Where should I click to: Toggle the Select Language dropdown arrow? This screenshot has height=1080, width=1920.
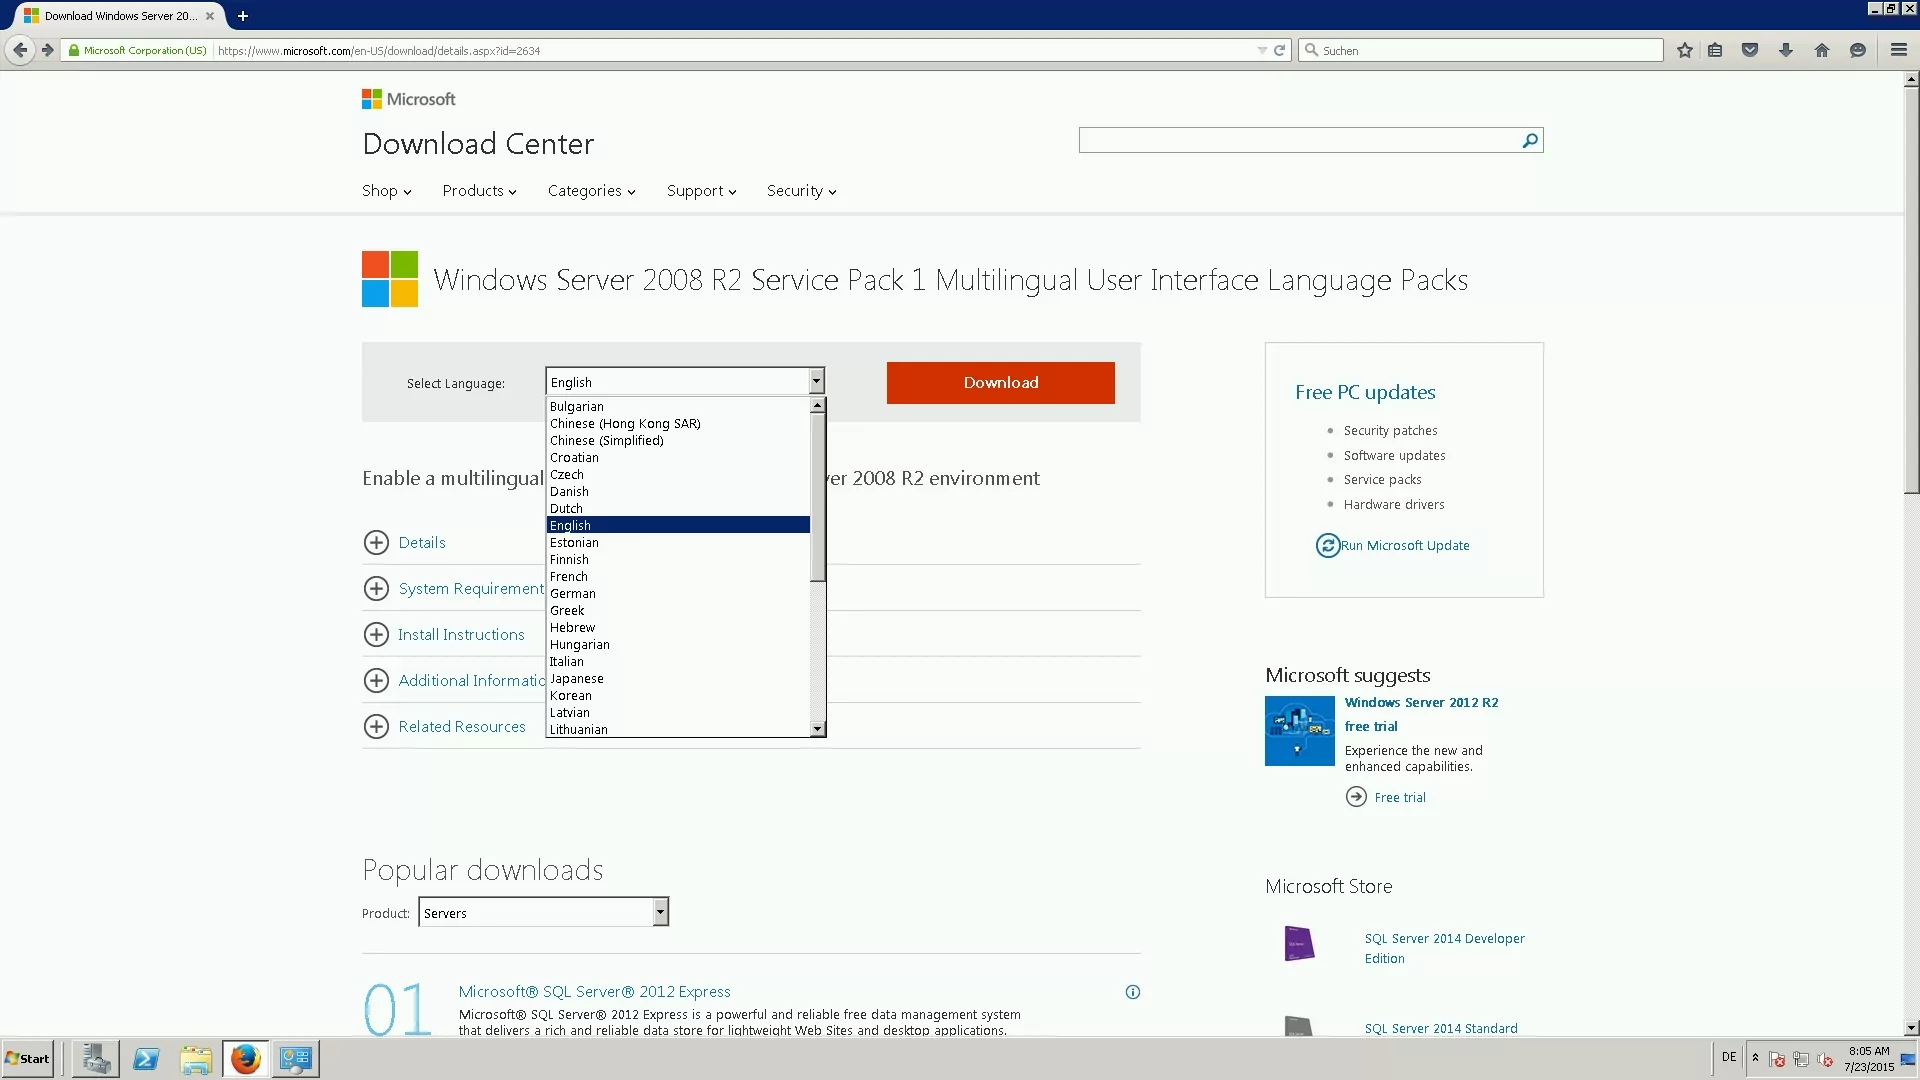[x=816, y=381]
